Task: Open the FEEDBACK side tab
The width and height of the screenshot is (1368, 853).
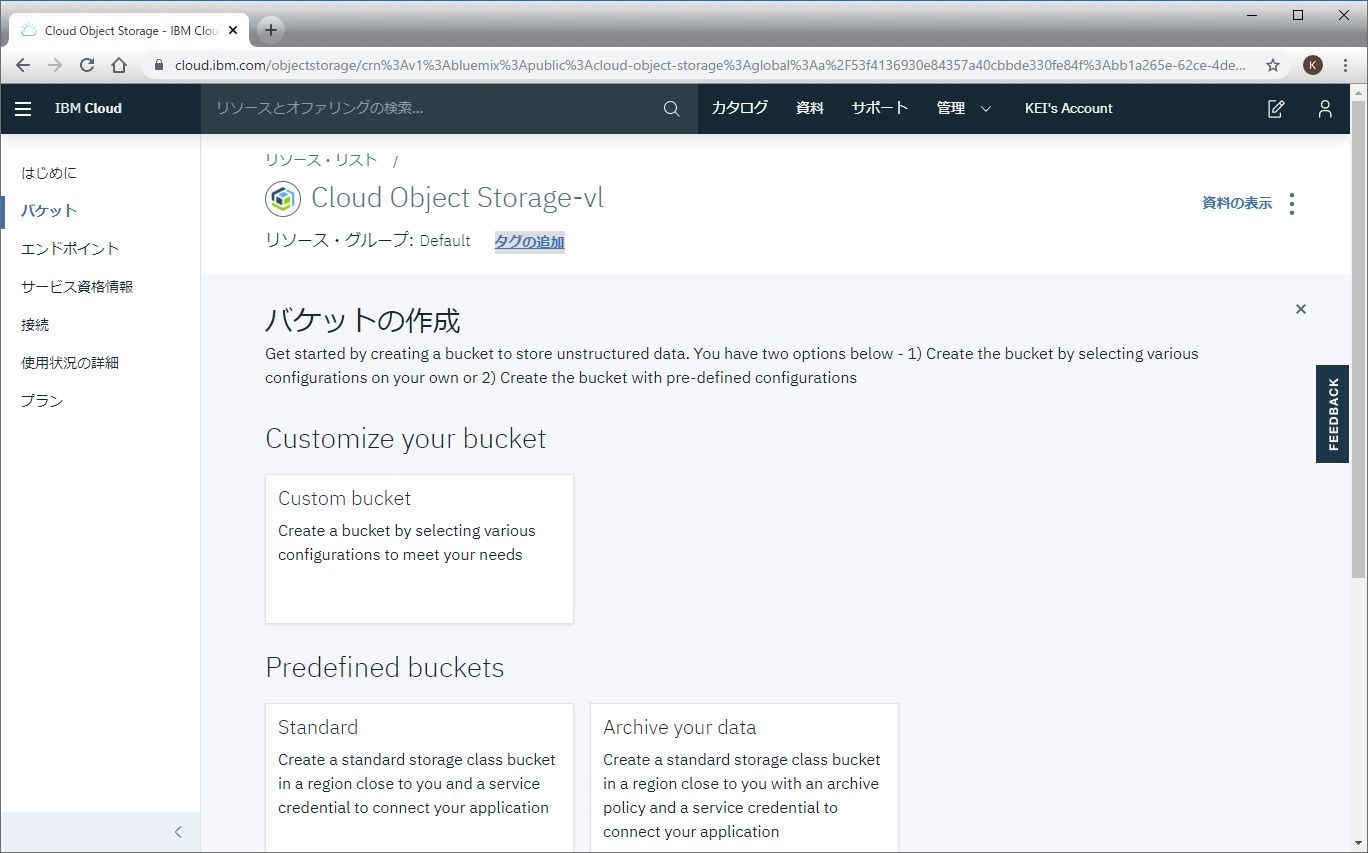Action: tap(1332, 414)
